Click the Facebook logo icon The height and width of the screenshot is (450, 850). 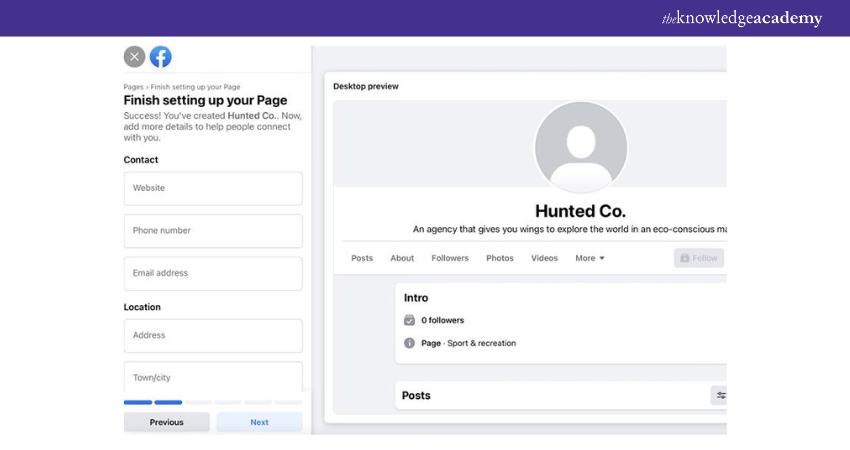(160, 57)
